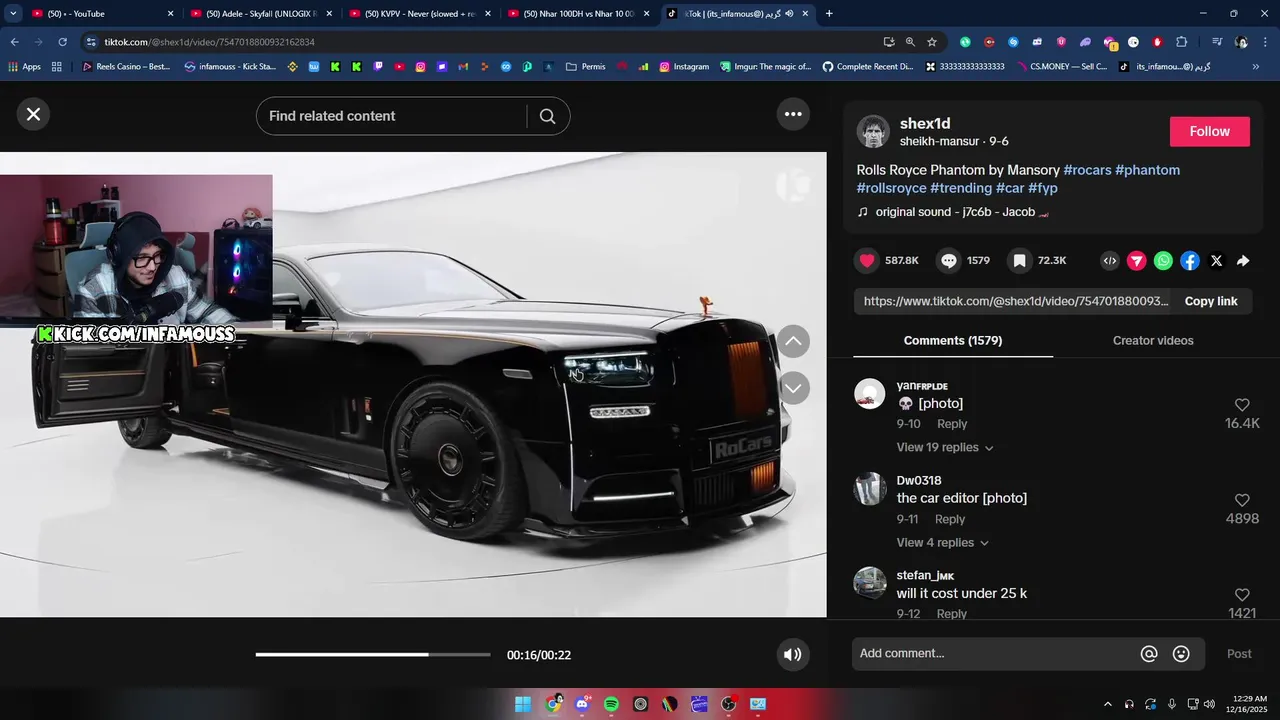Open the Extensions puzzle icon
The width and height of the screenshot is (1280, 720).
1181,42
